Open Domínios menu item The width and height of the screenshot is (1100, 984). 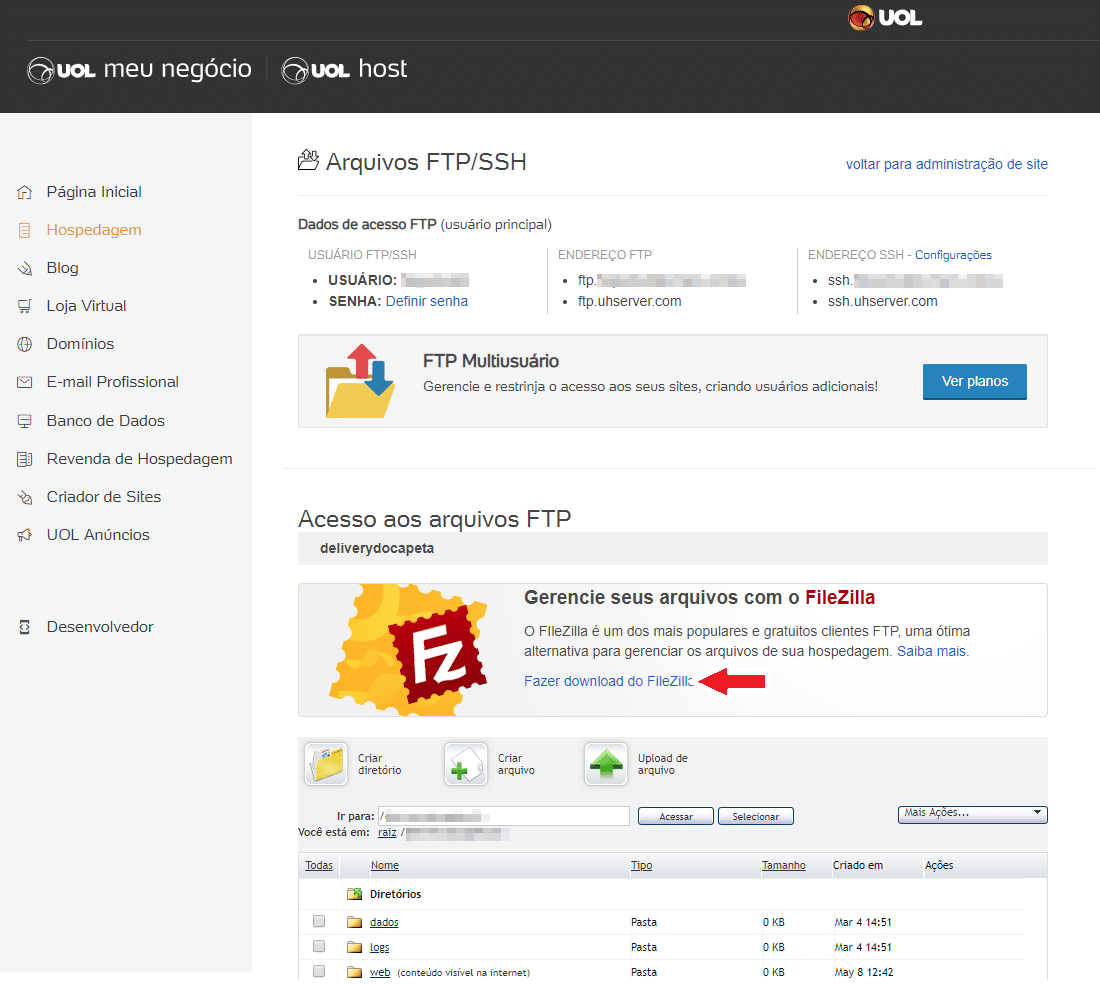click(80, 344)
